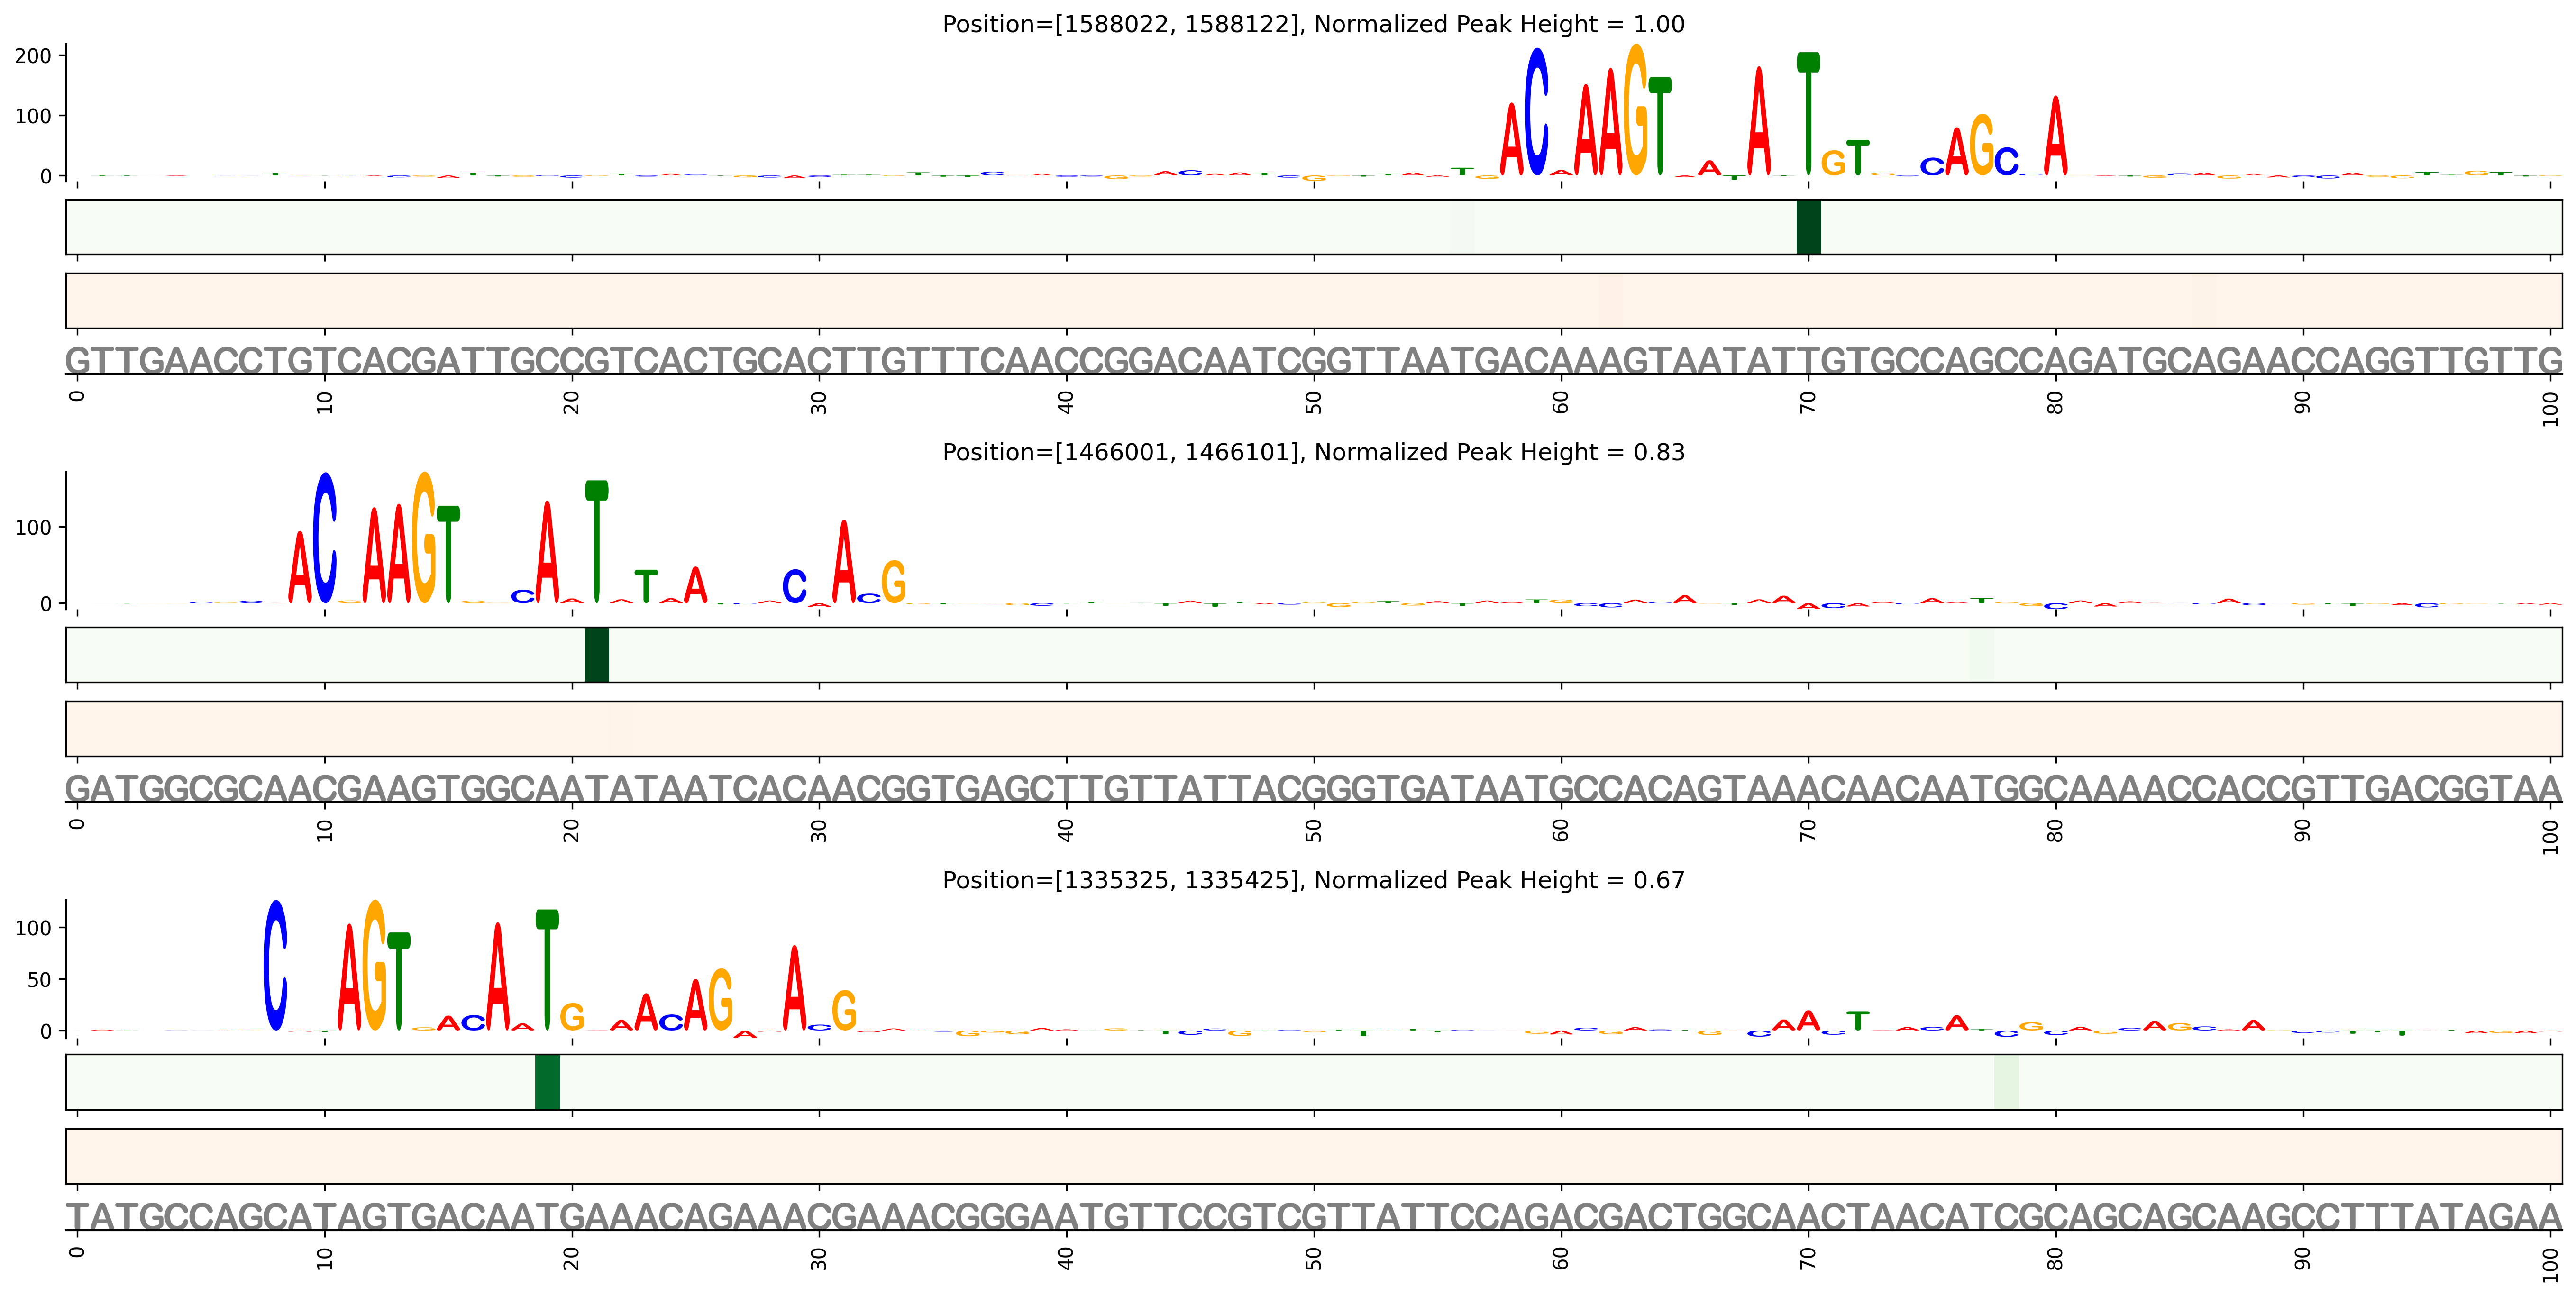This screenshot has height=1296, width=2576.
Task: Click the tall blue C in the middle panel logo
Action: [x=325, y=538]
